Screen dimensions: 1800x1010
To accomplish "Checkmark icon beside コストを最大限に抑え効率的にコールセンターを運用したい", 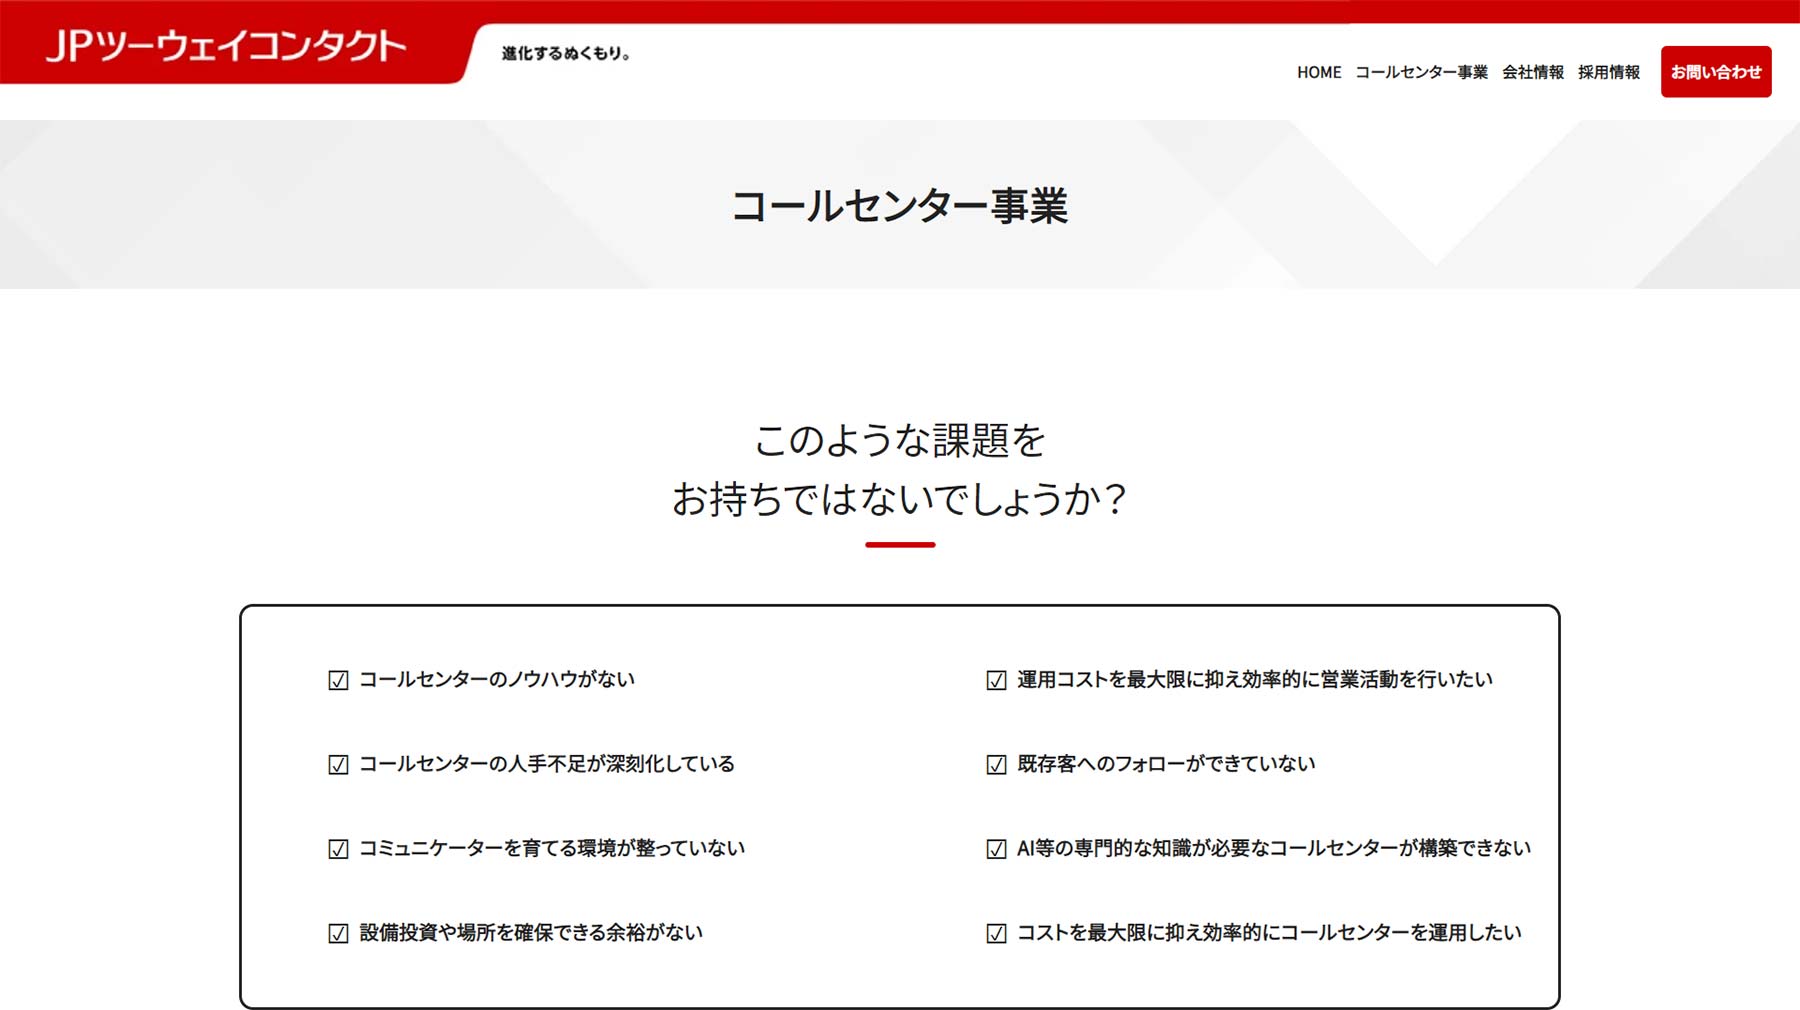I will click(x=996, y=933).
